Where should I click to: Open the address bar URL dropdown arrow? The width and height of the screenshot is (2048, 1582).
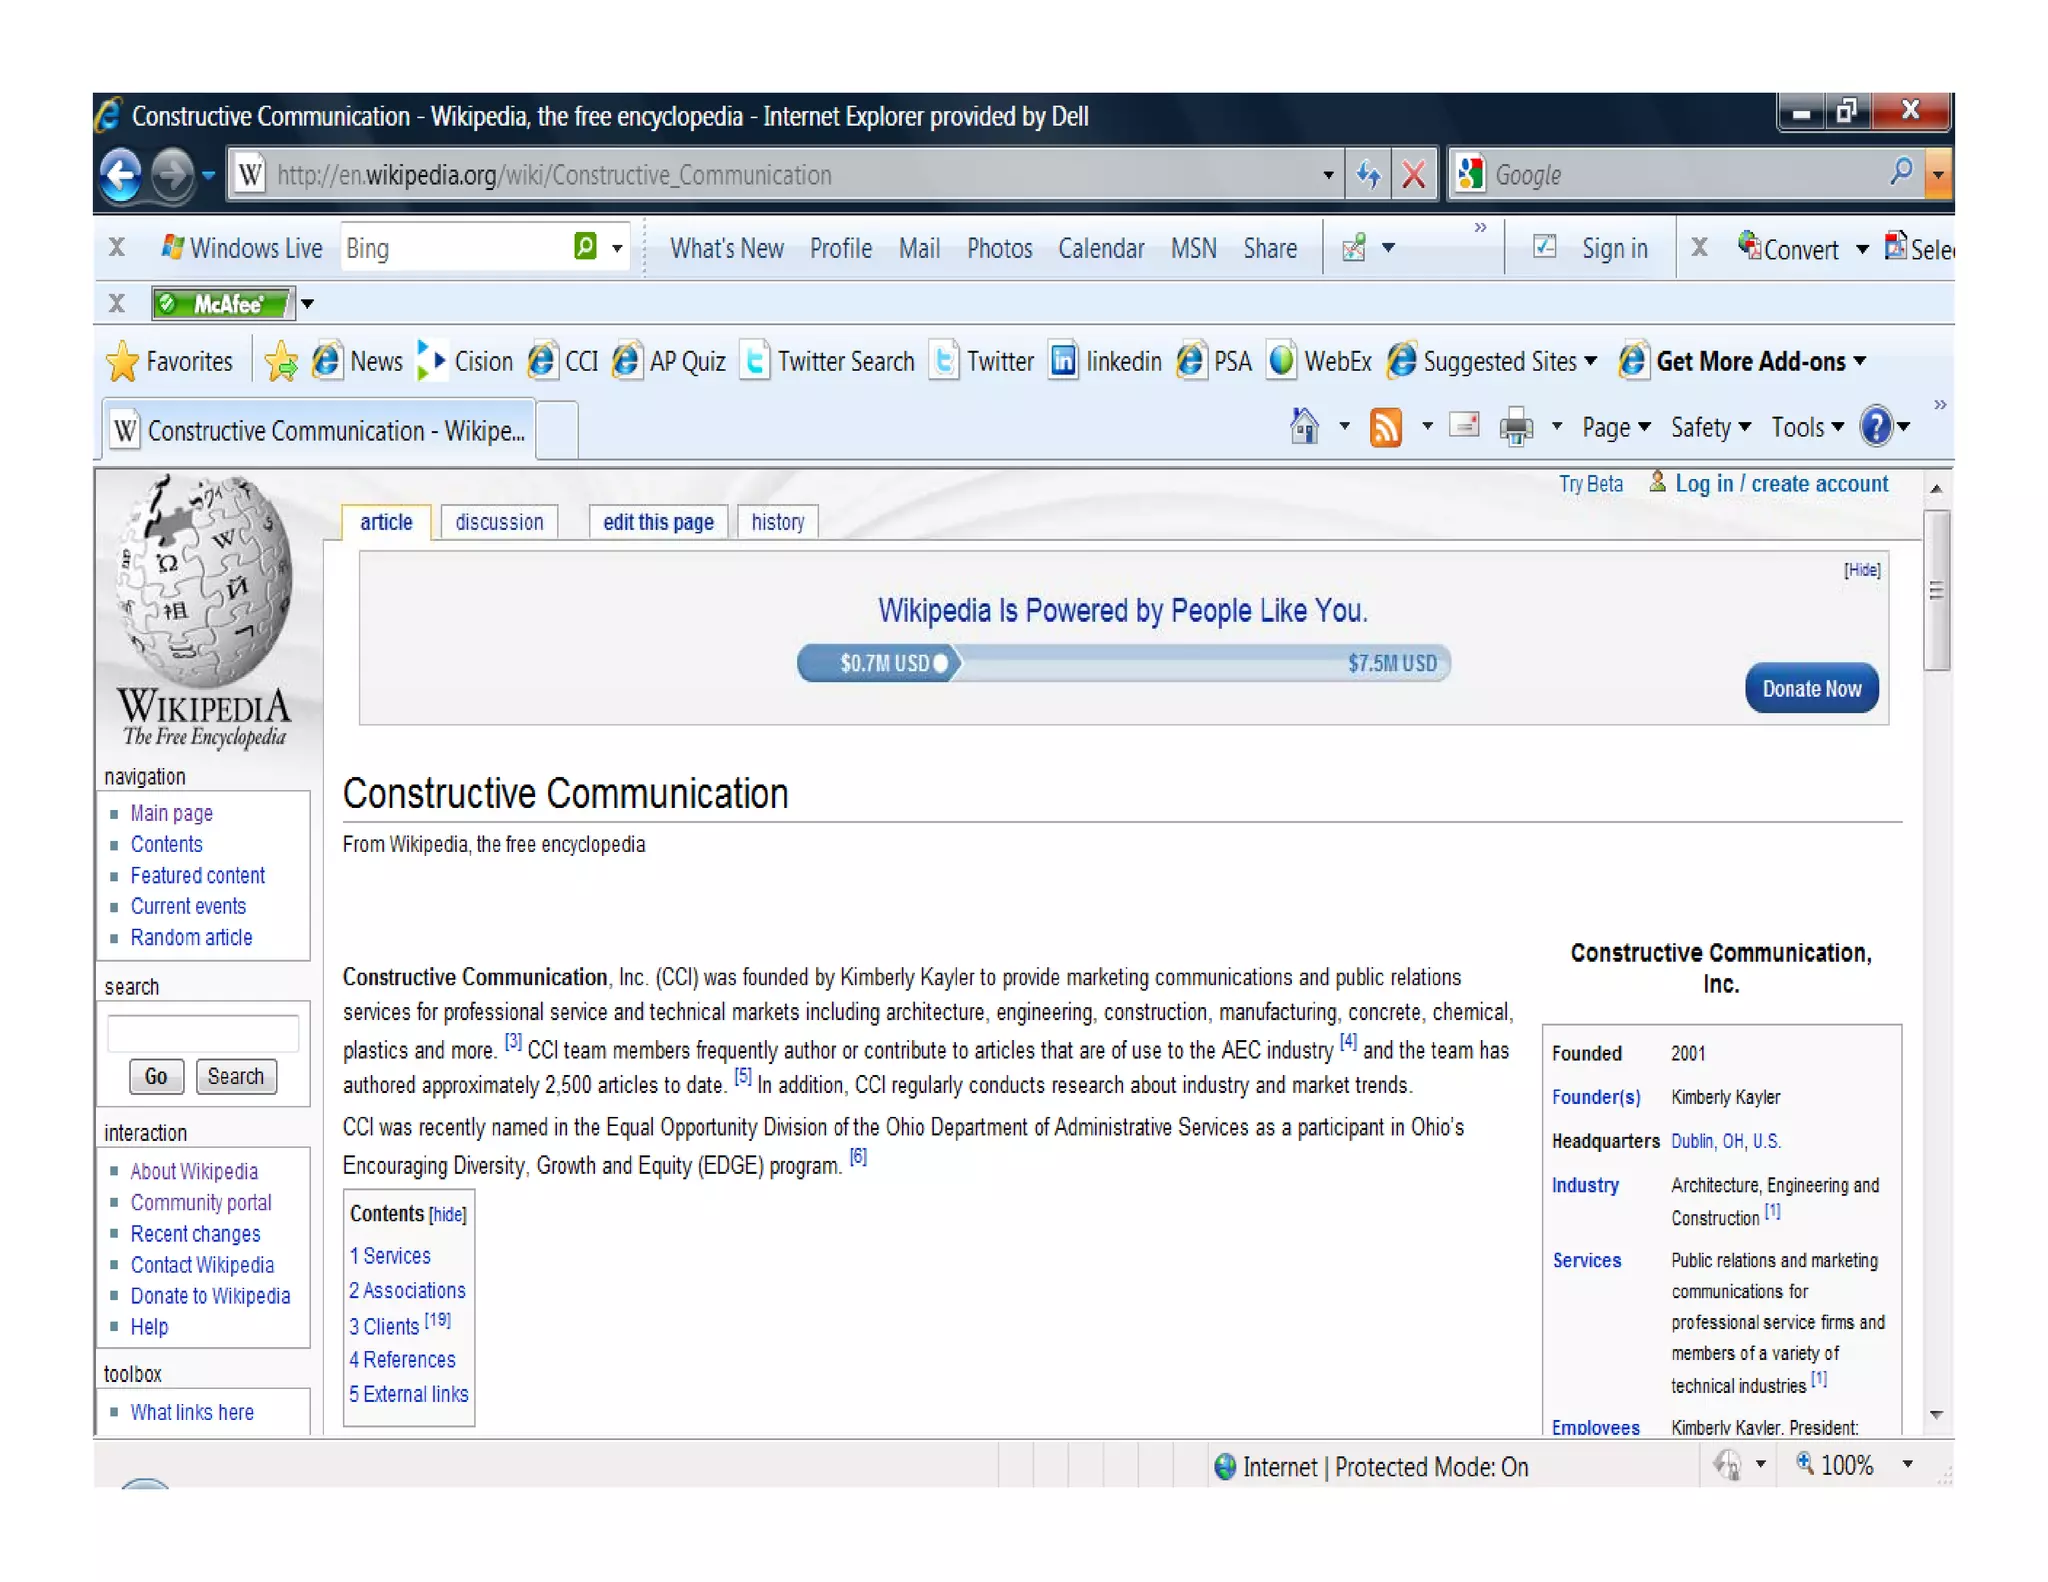1327,176
